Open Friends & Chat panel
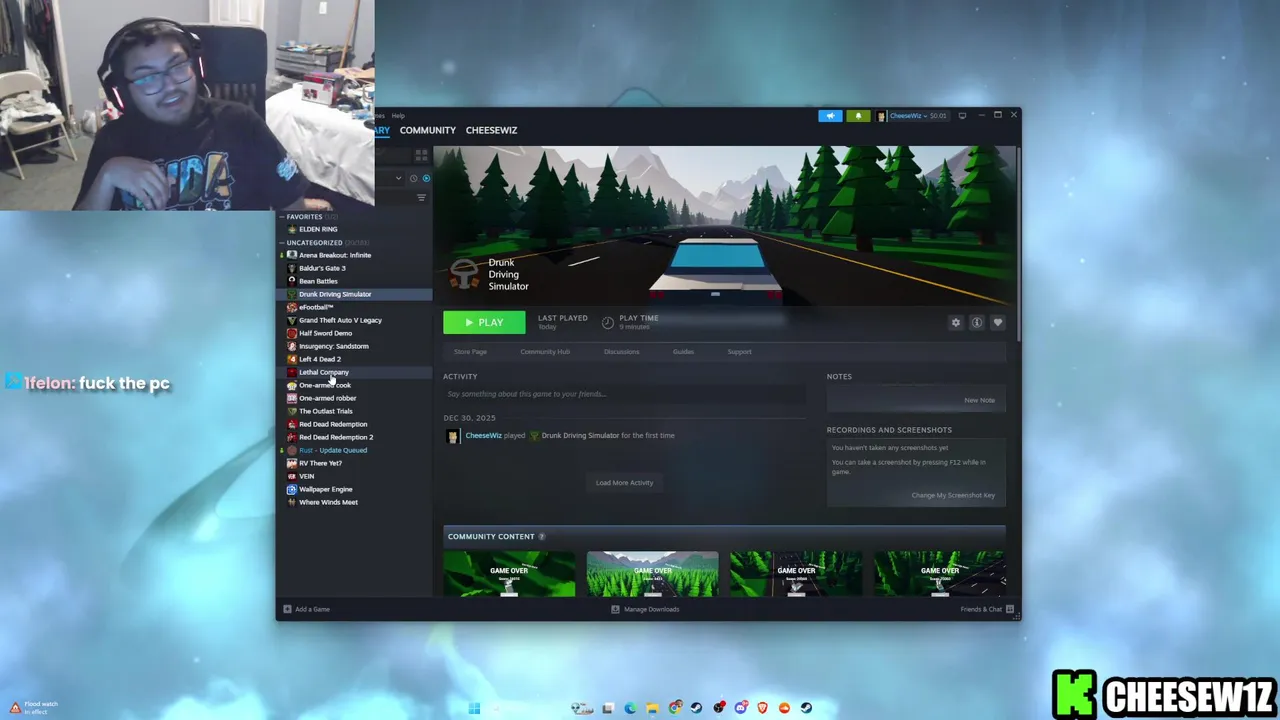Screen dimensions: 1280x720 pyautogui.click(x=987, y=609)
